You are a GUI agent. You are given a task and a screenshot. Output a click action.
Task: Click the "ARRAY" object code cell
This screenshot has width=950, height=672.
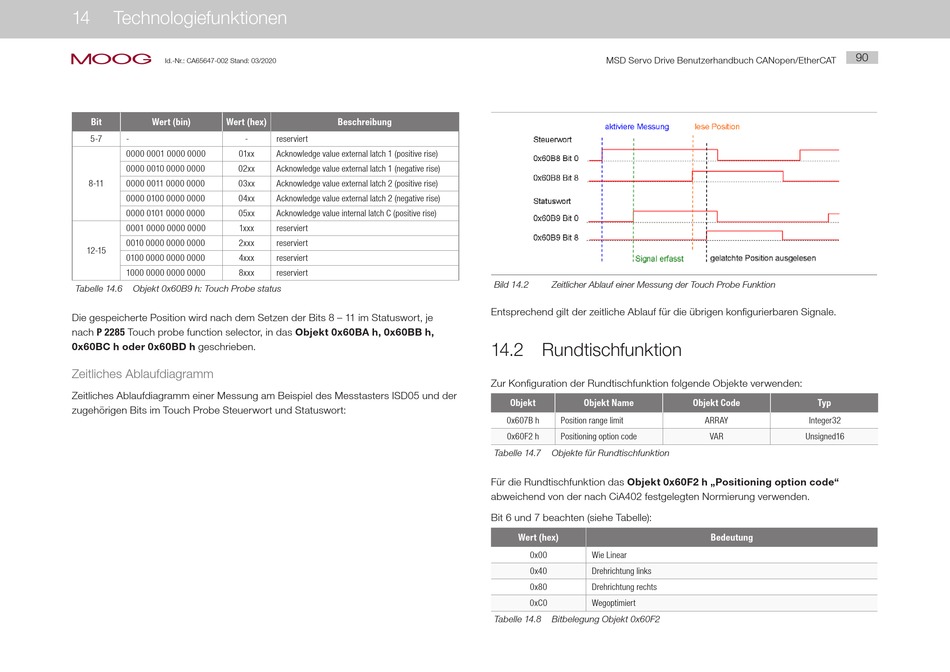716,421
